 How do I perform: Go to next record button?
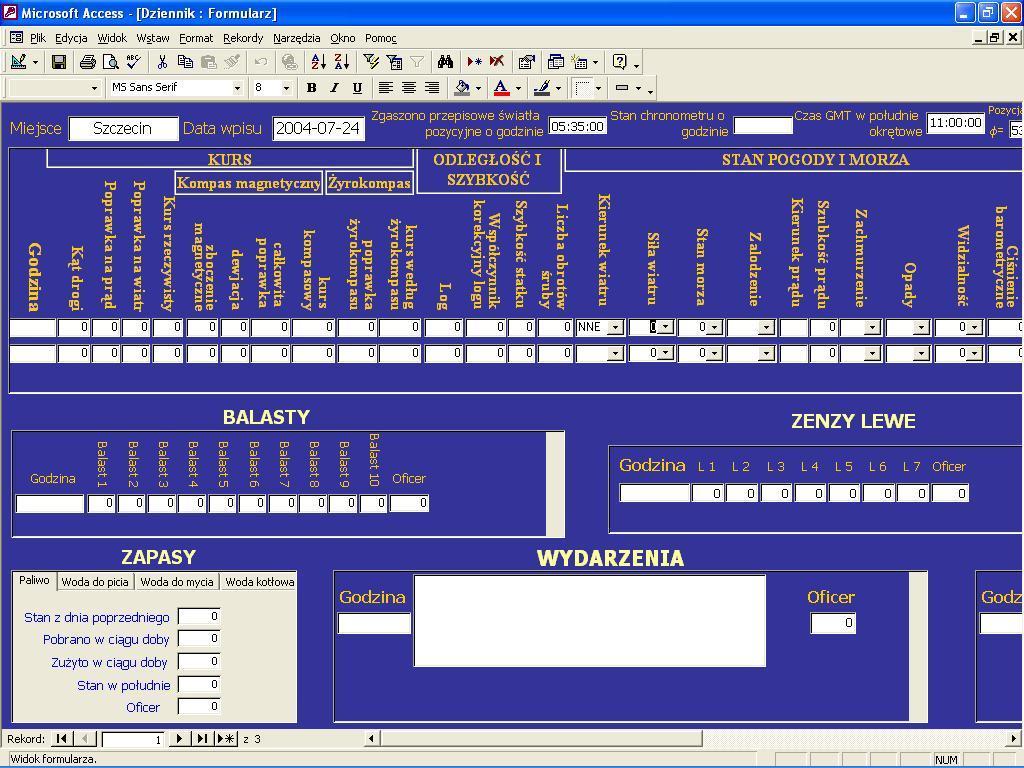click(x=178, y=739)
